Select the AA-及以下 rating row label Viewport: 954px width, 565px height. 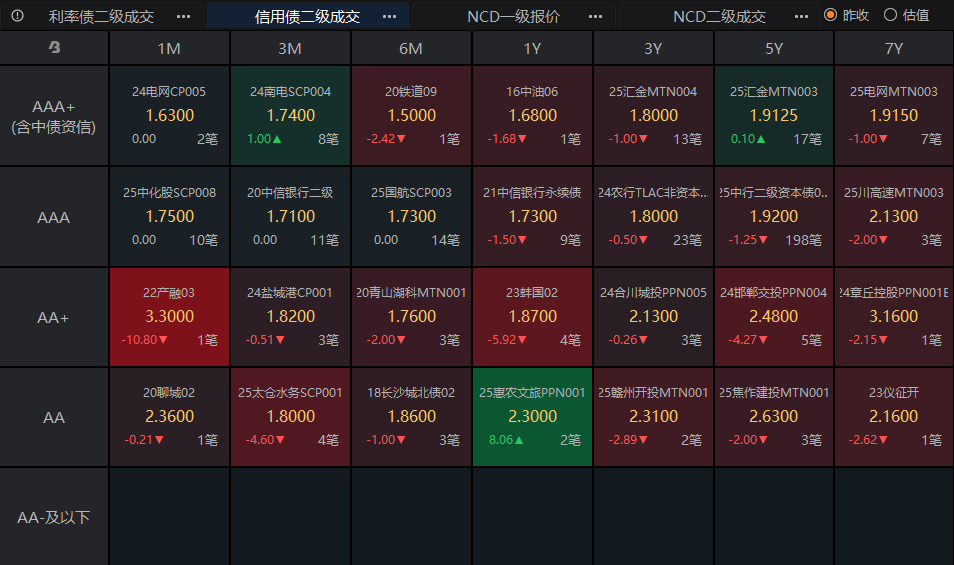pos(54,518)
